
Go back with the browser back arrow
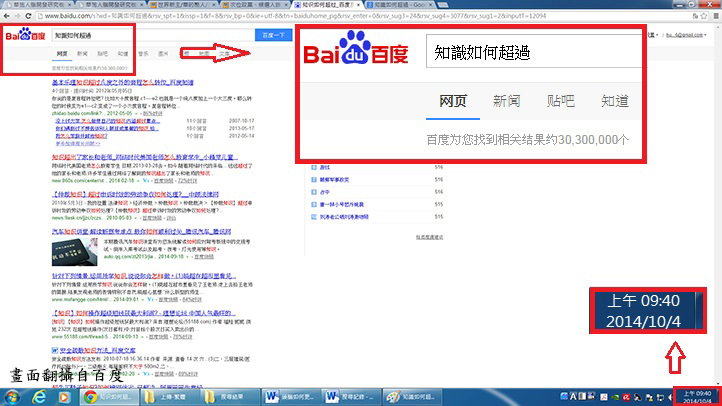[6, 16]
